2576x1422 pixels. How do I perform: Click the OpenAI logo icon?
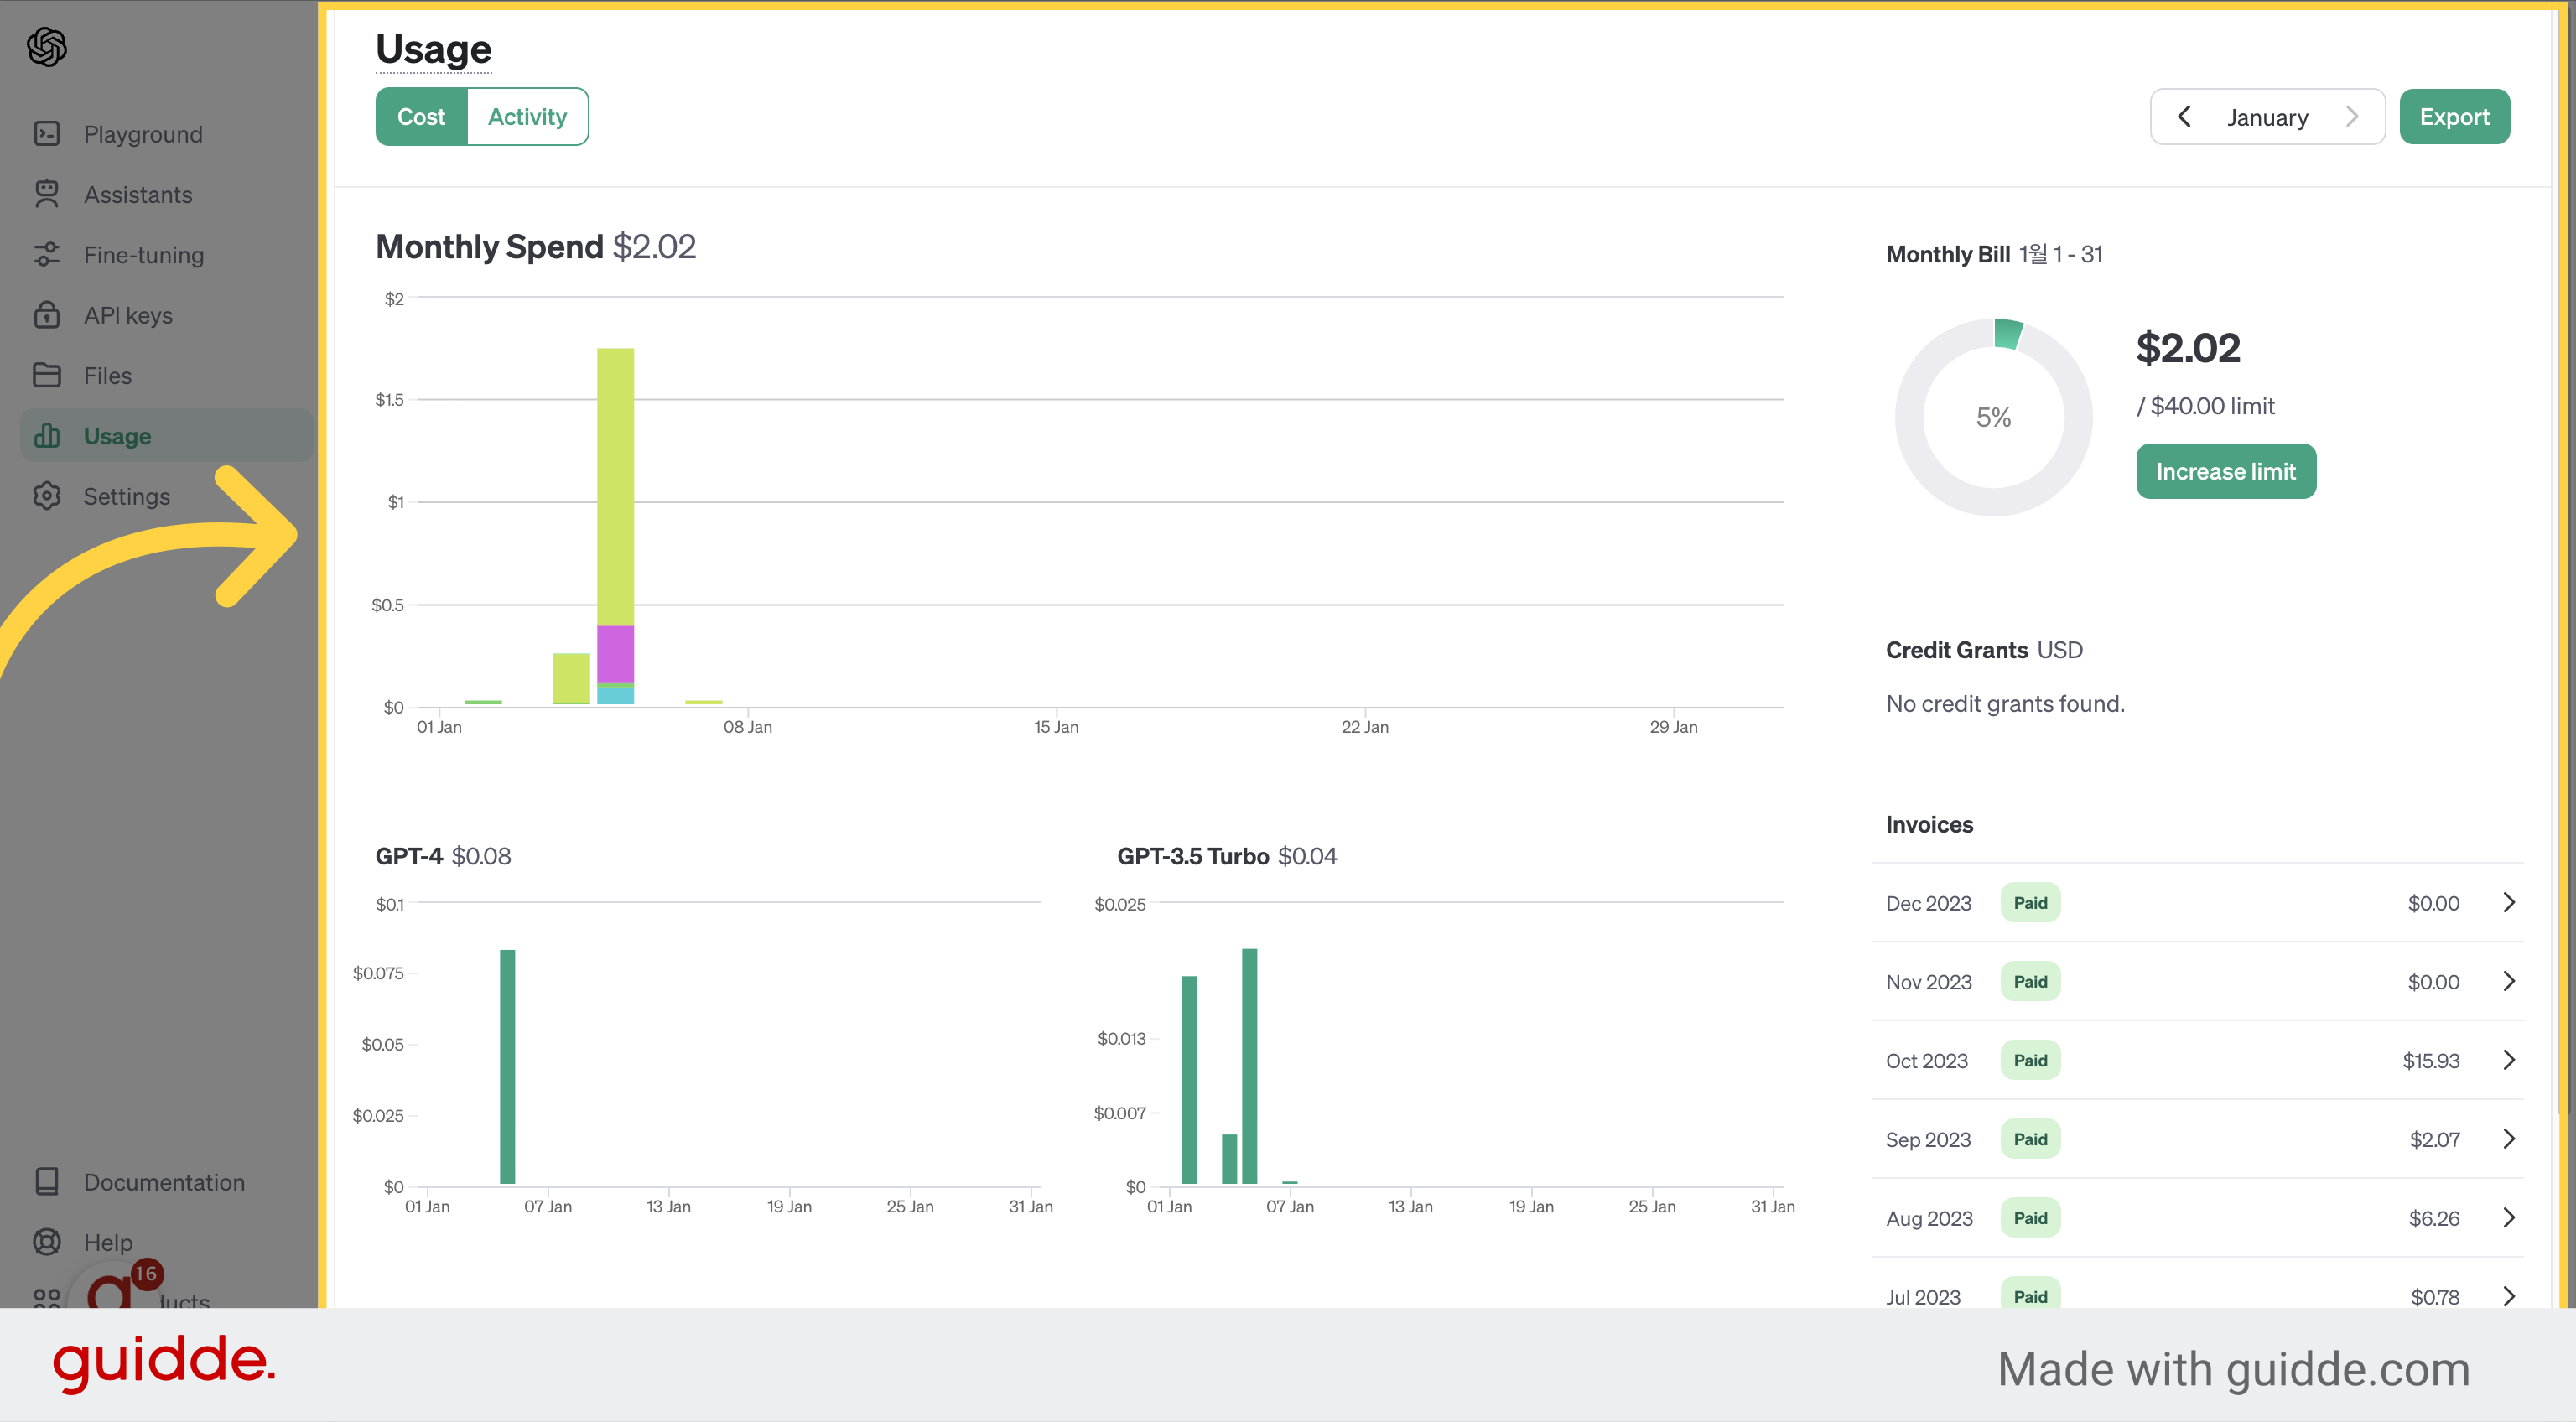coord(47,46)
